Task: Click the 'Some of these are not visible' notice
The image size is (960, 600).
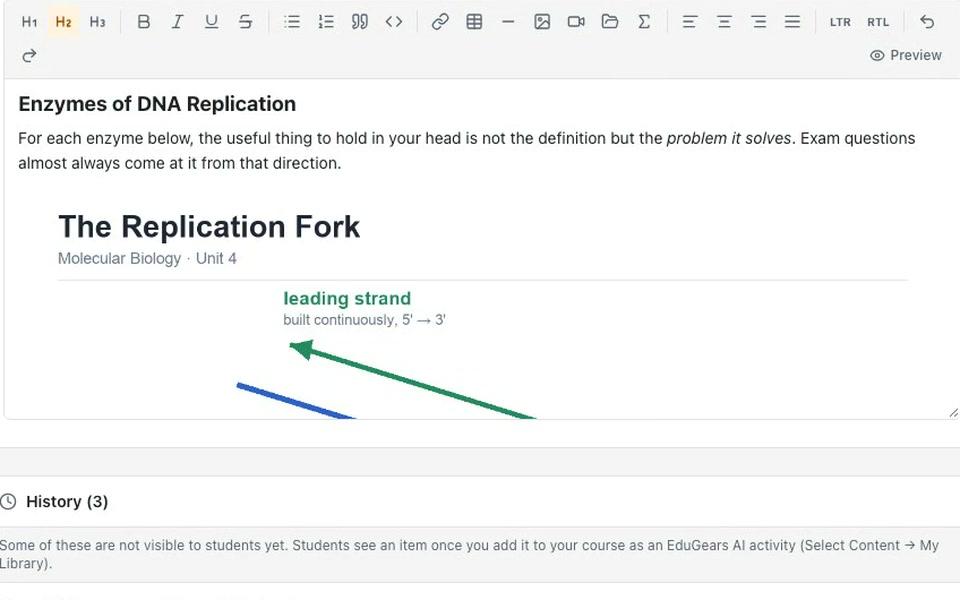Action: (469, 554)
